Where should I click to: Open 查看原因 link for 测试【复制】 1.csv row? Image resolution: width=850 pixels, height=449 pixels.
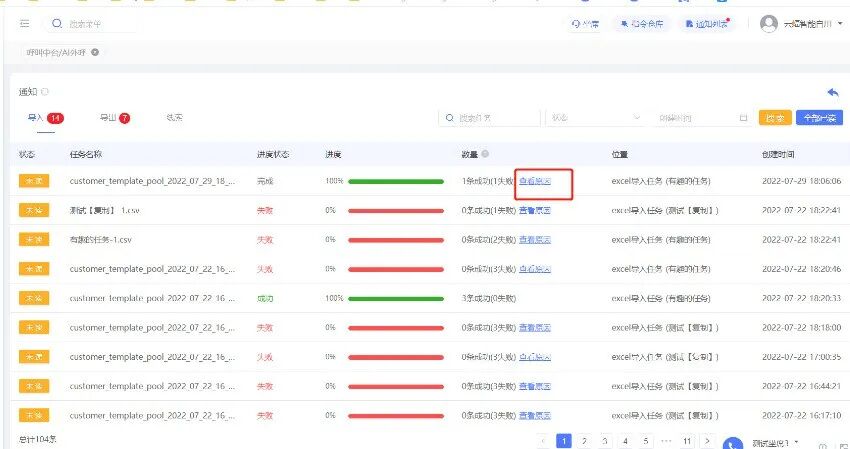click(535, 210)
